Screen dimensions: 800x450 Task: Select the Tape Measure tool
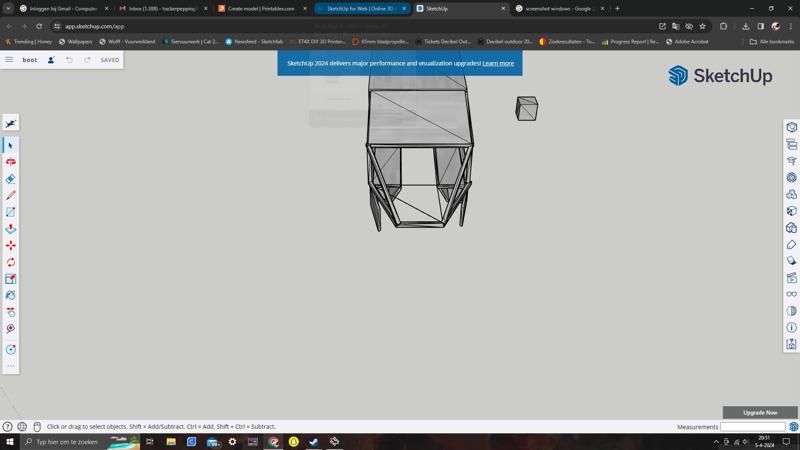11,312
